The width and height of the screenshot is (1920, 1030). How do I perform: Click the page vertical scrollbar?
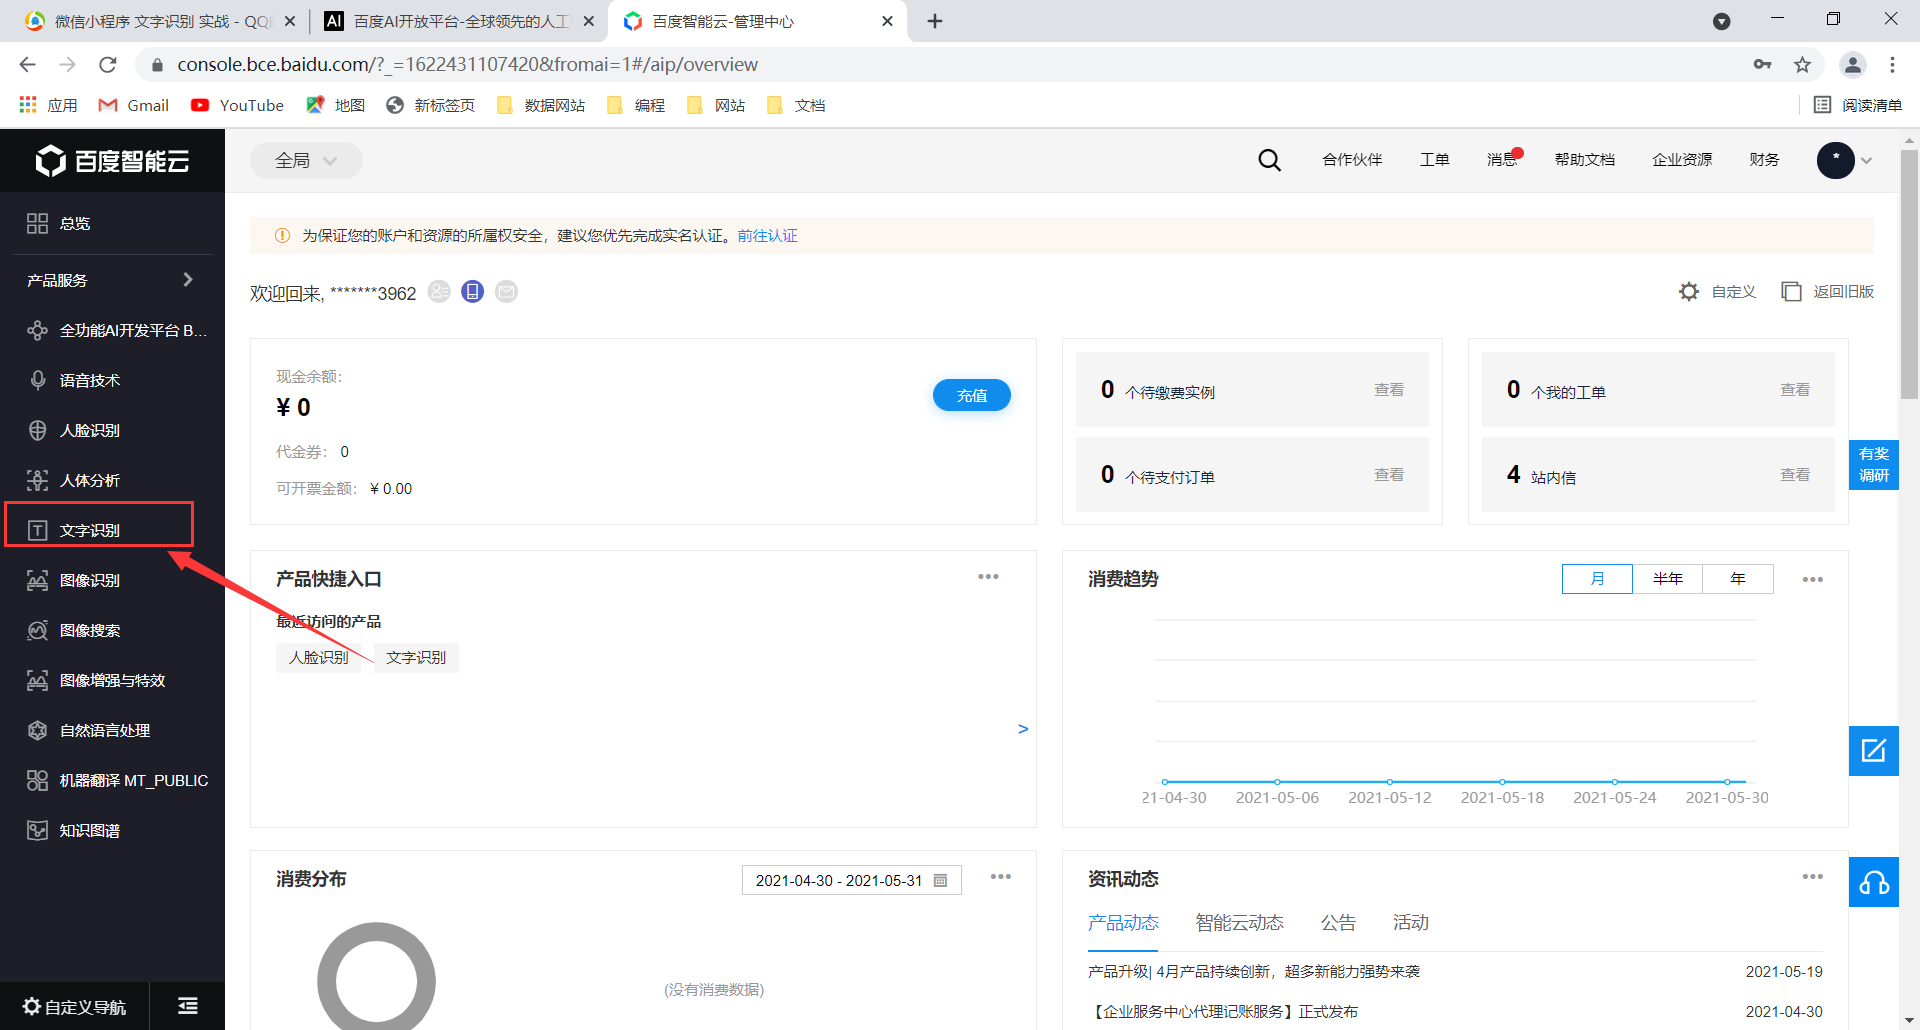[1909, 275]
